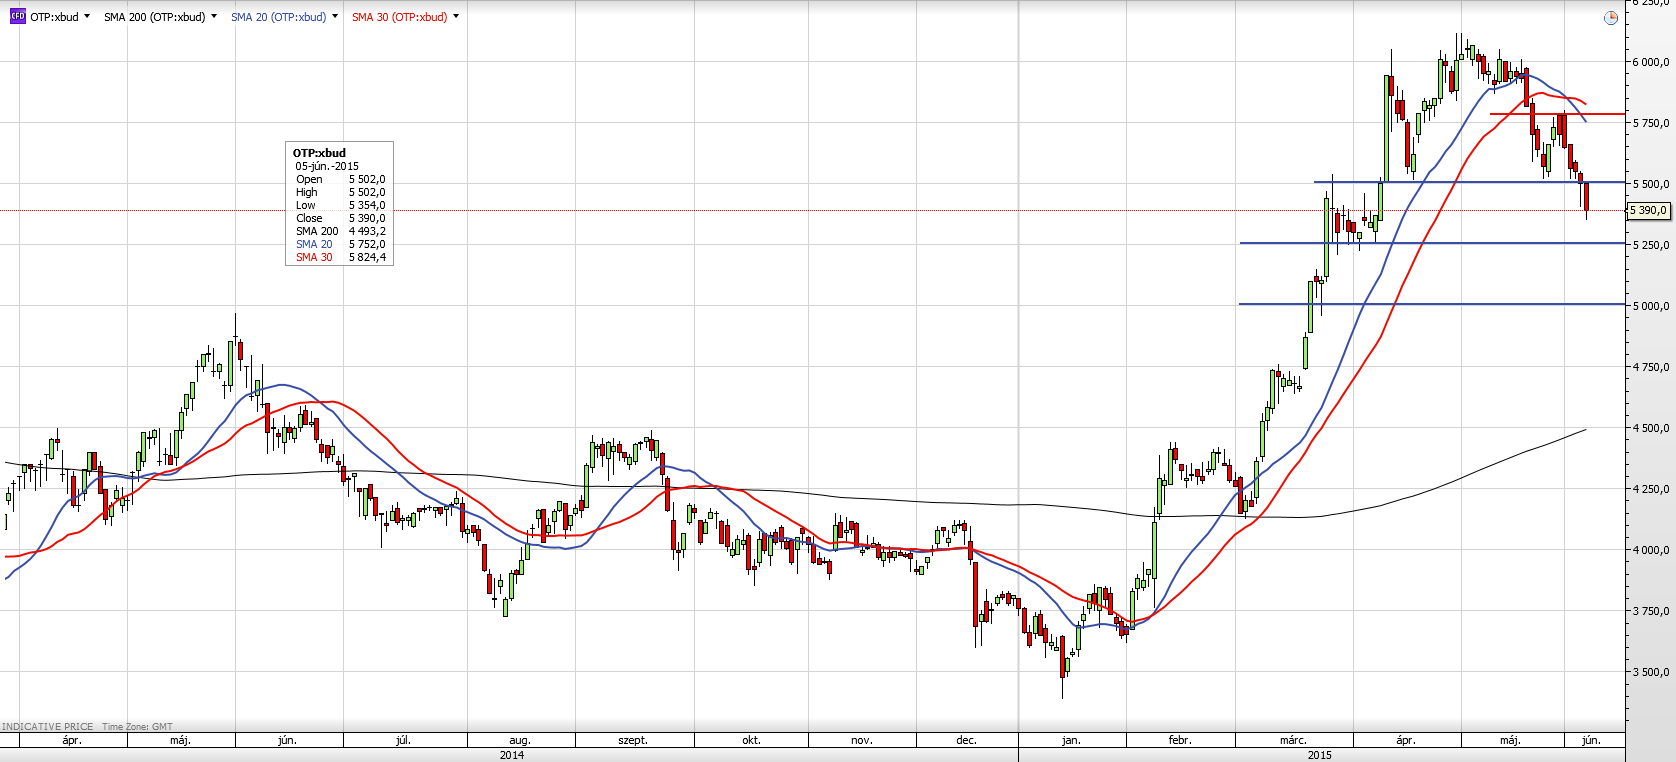Select the blue horizontal line at 5 000
This screenshot has height=762, width=1676.
click(1432, 304)
